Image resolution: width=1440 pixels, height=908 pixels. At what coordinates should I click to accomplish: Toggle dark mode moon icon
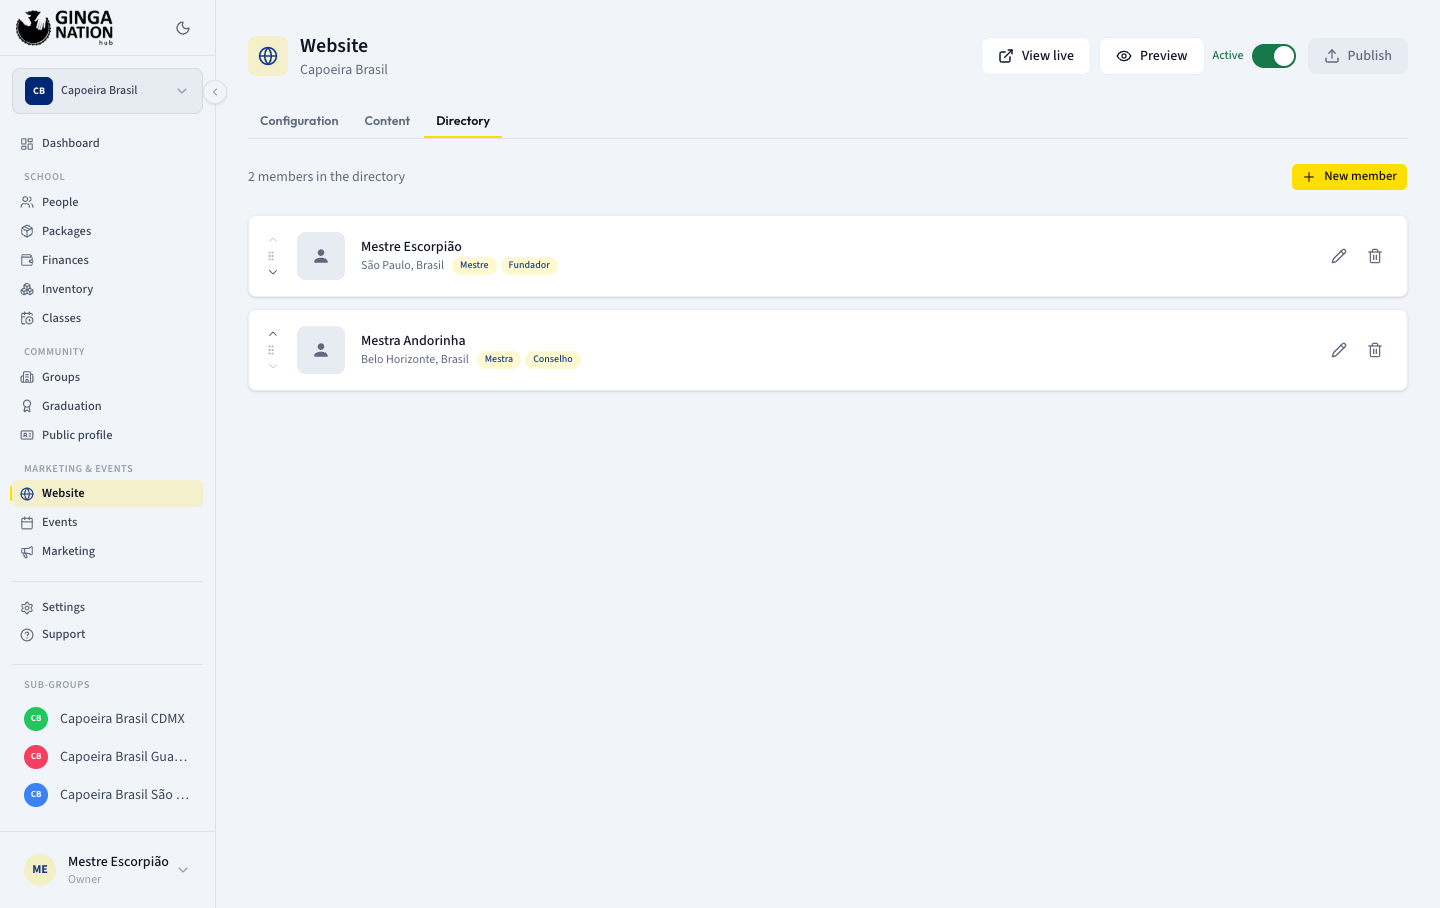click(x=183, y=28)
